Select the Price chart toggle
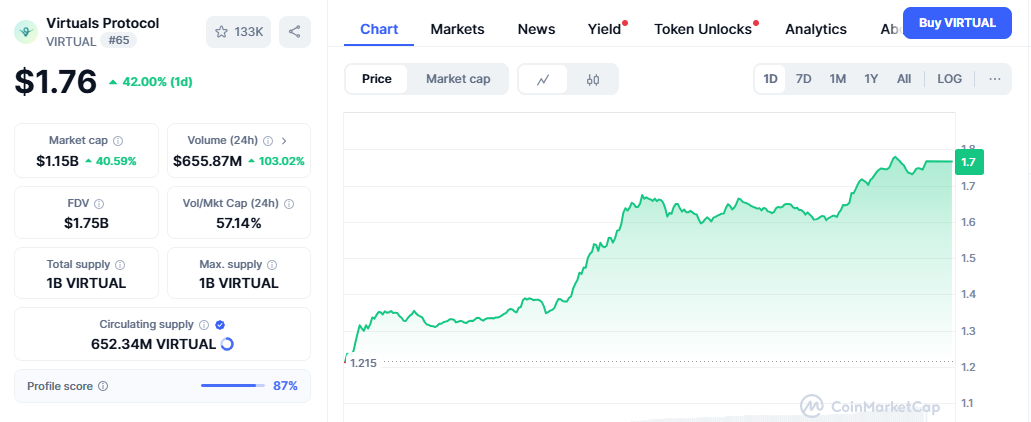This screenshot has height=422, width=1031. pos(377,79)
